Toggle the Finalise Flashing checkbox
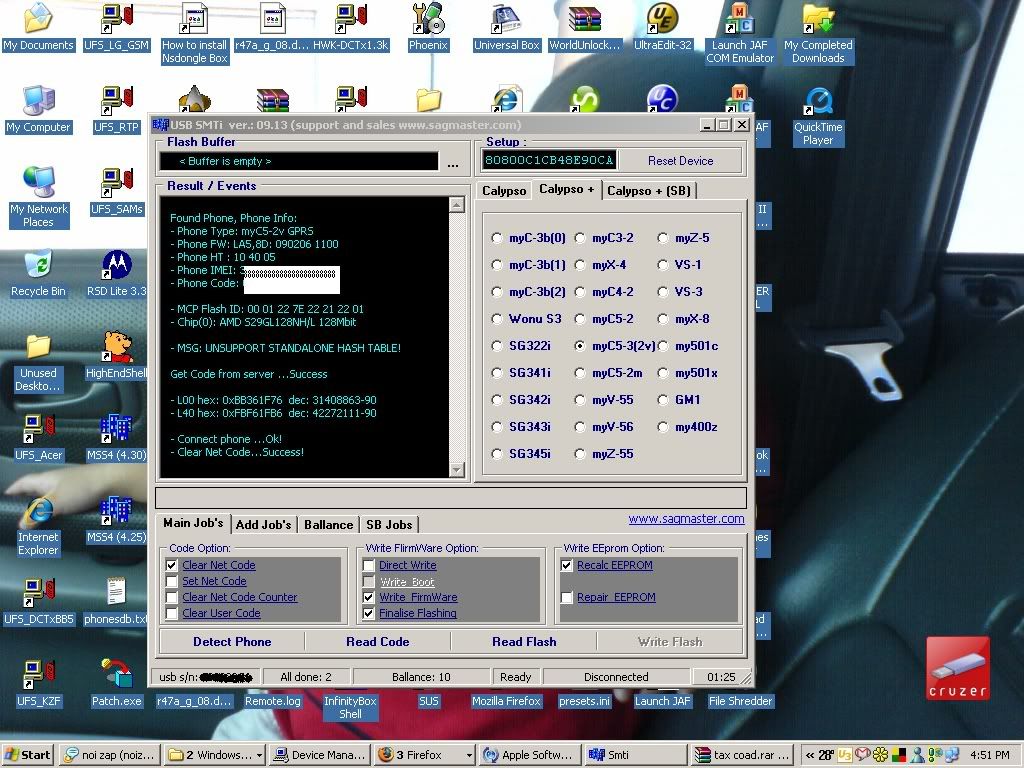Image resolution: width=1024 pixels, height=768 pixels. [369, 613]
